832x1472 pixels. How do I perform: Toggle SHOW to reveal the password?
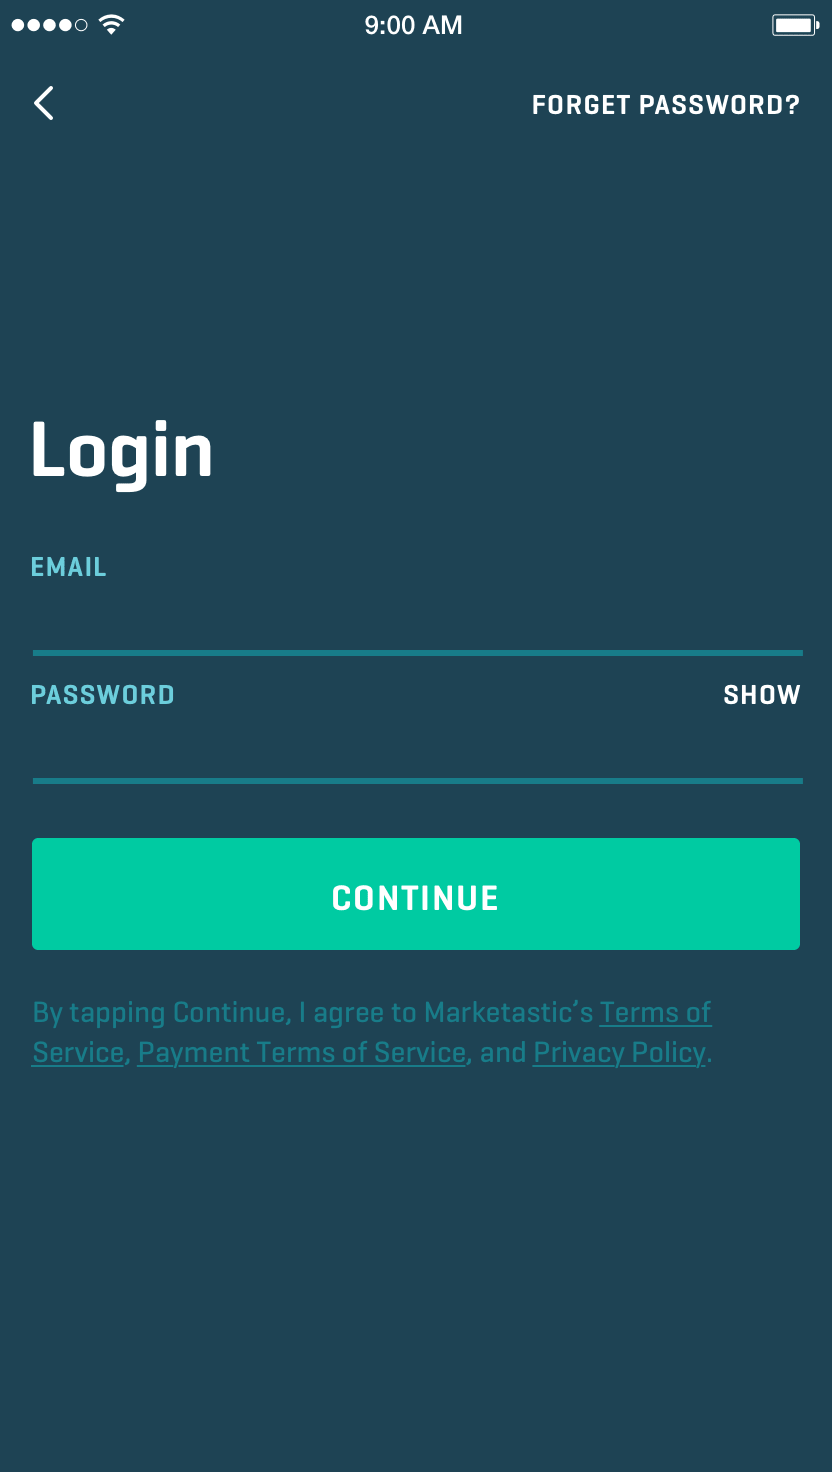pos(762,695)
